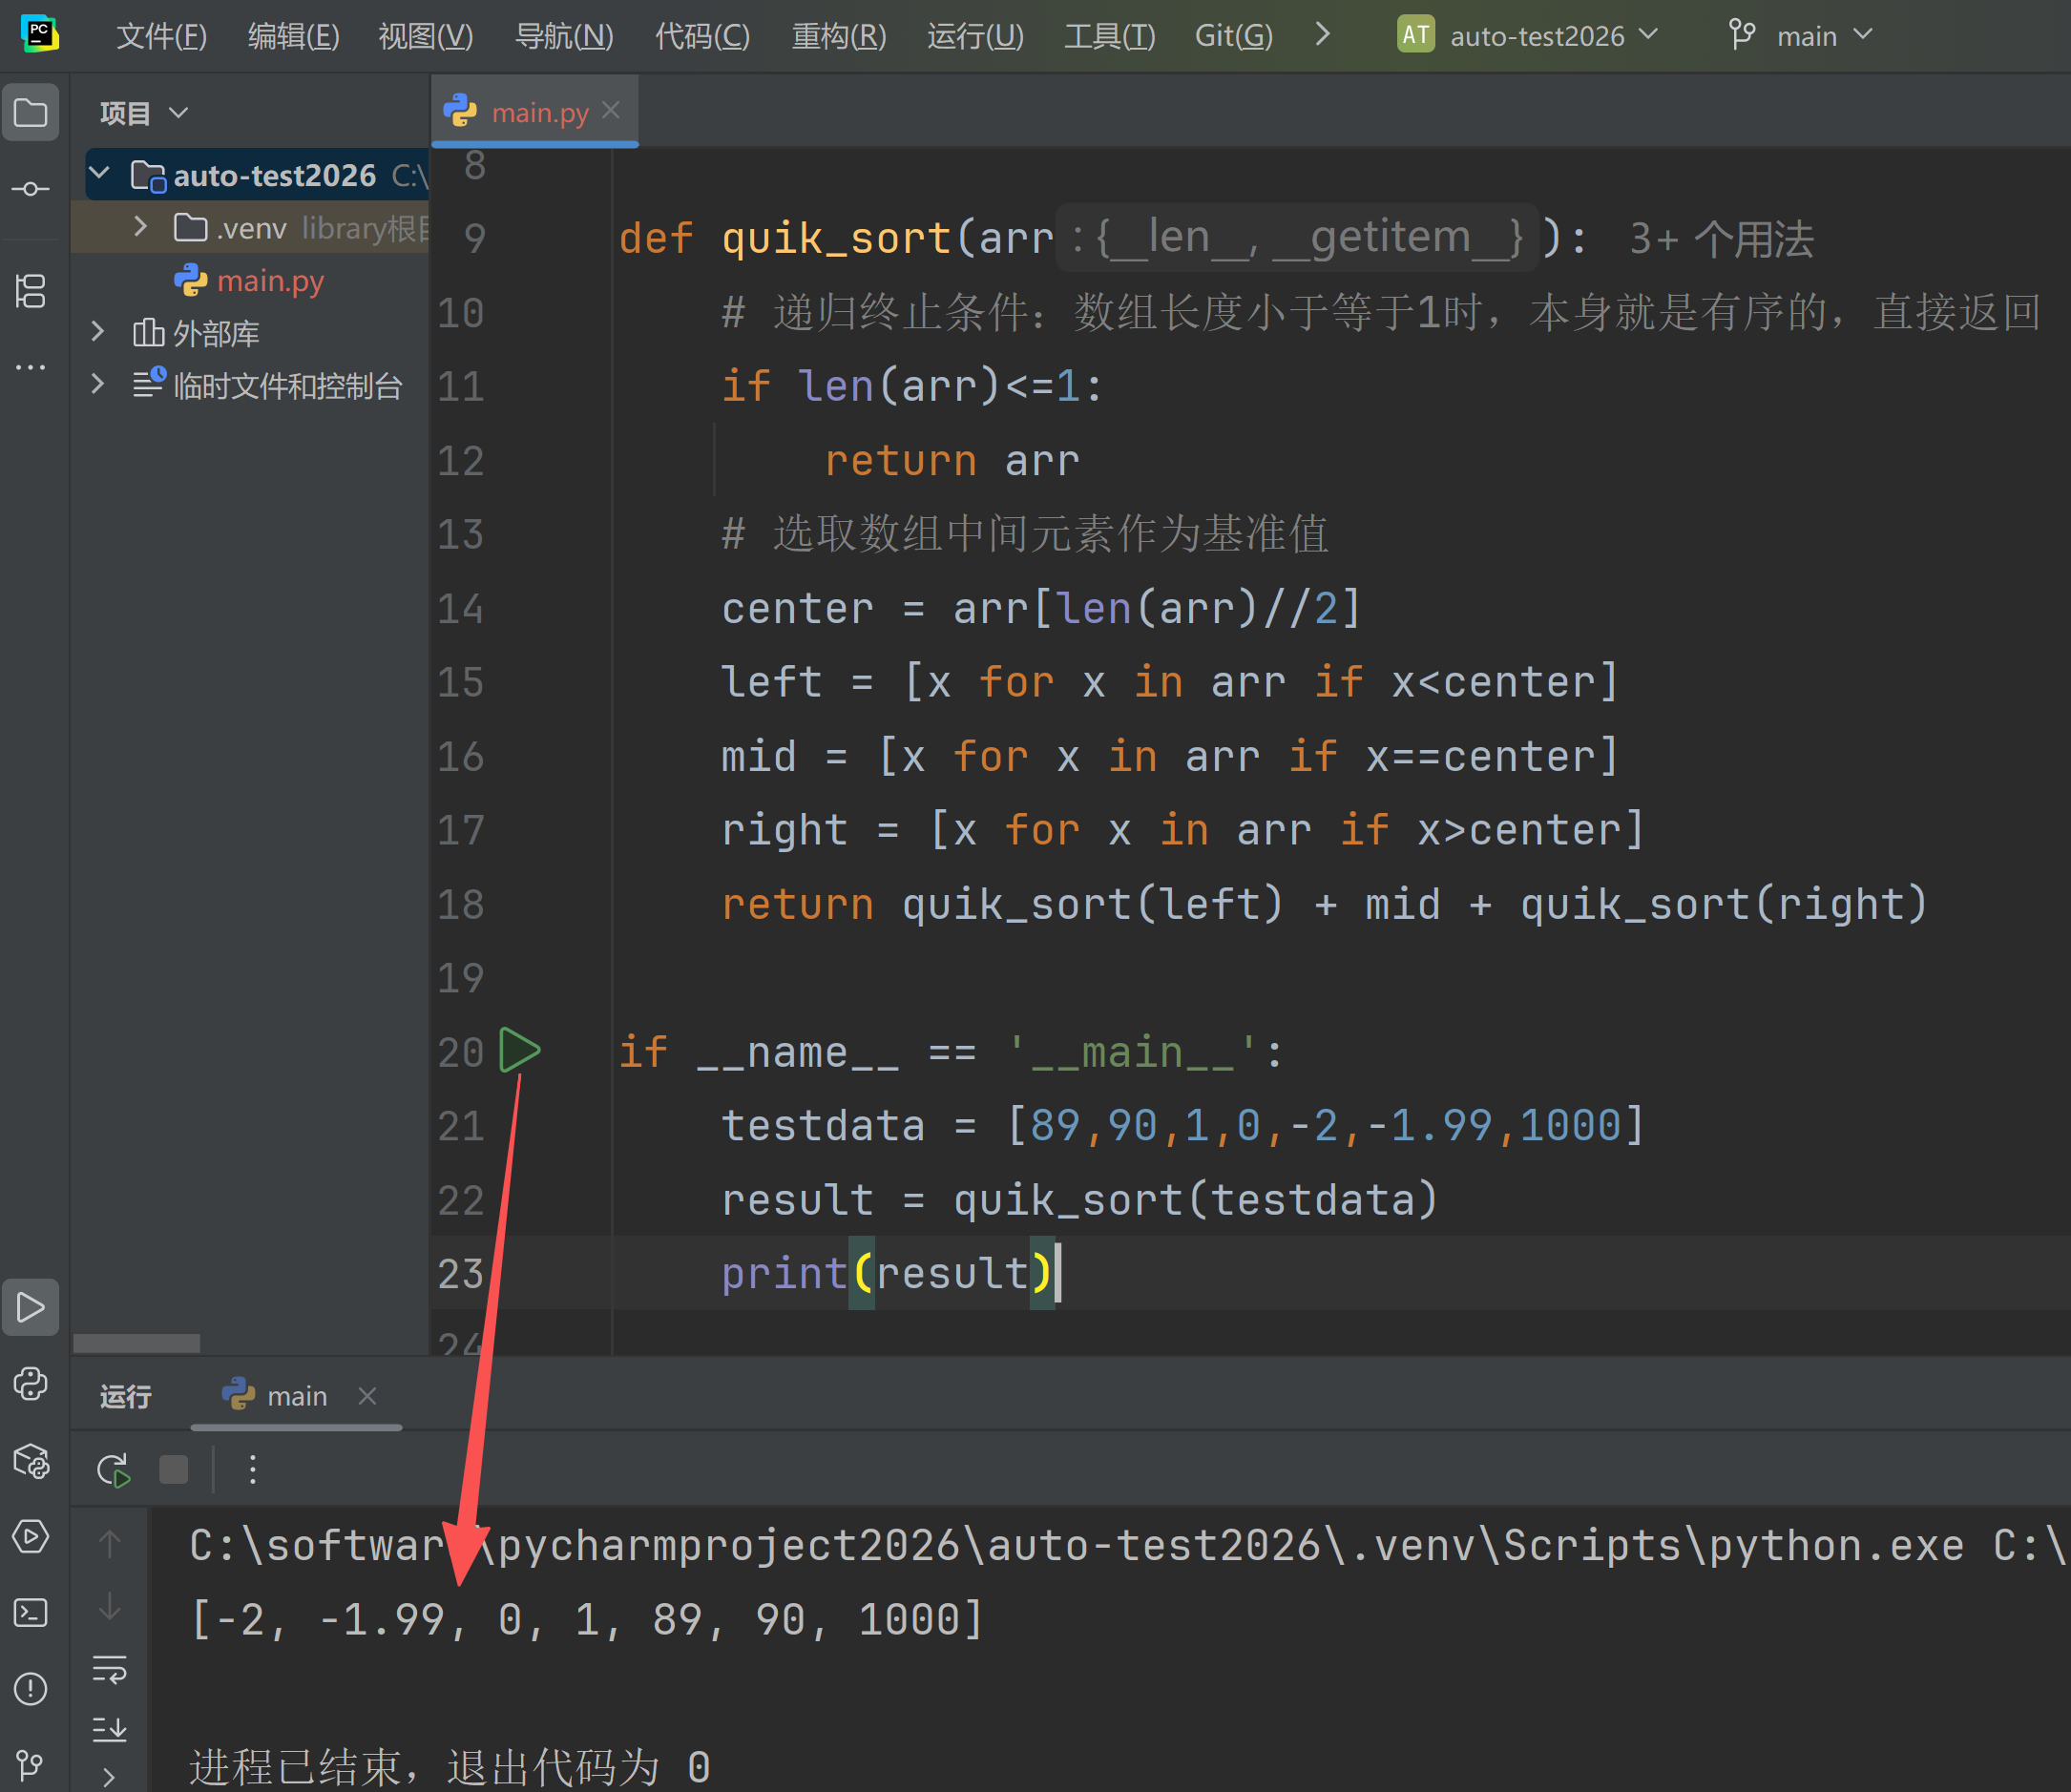Open the Commit tool window icon

(x=30, y=188)
